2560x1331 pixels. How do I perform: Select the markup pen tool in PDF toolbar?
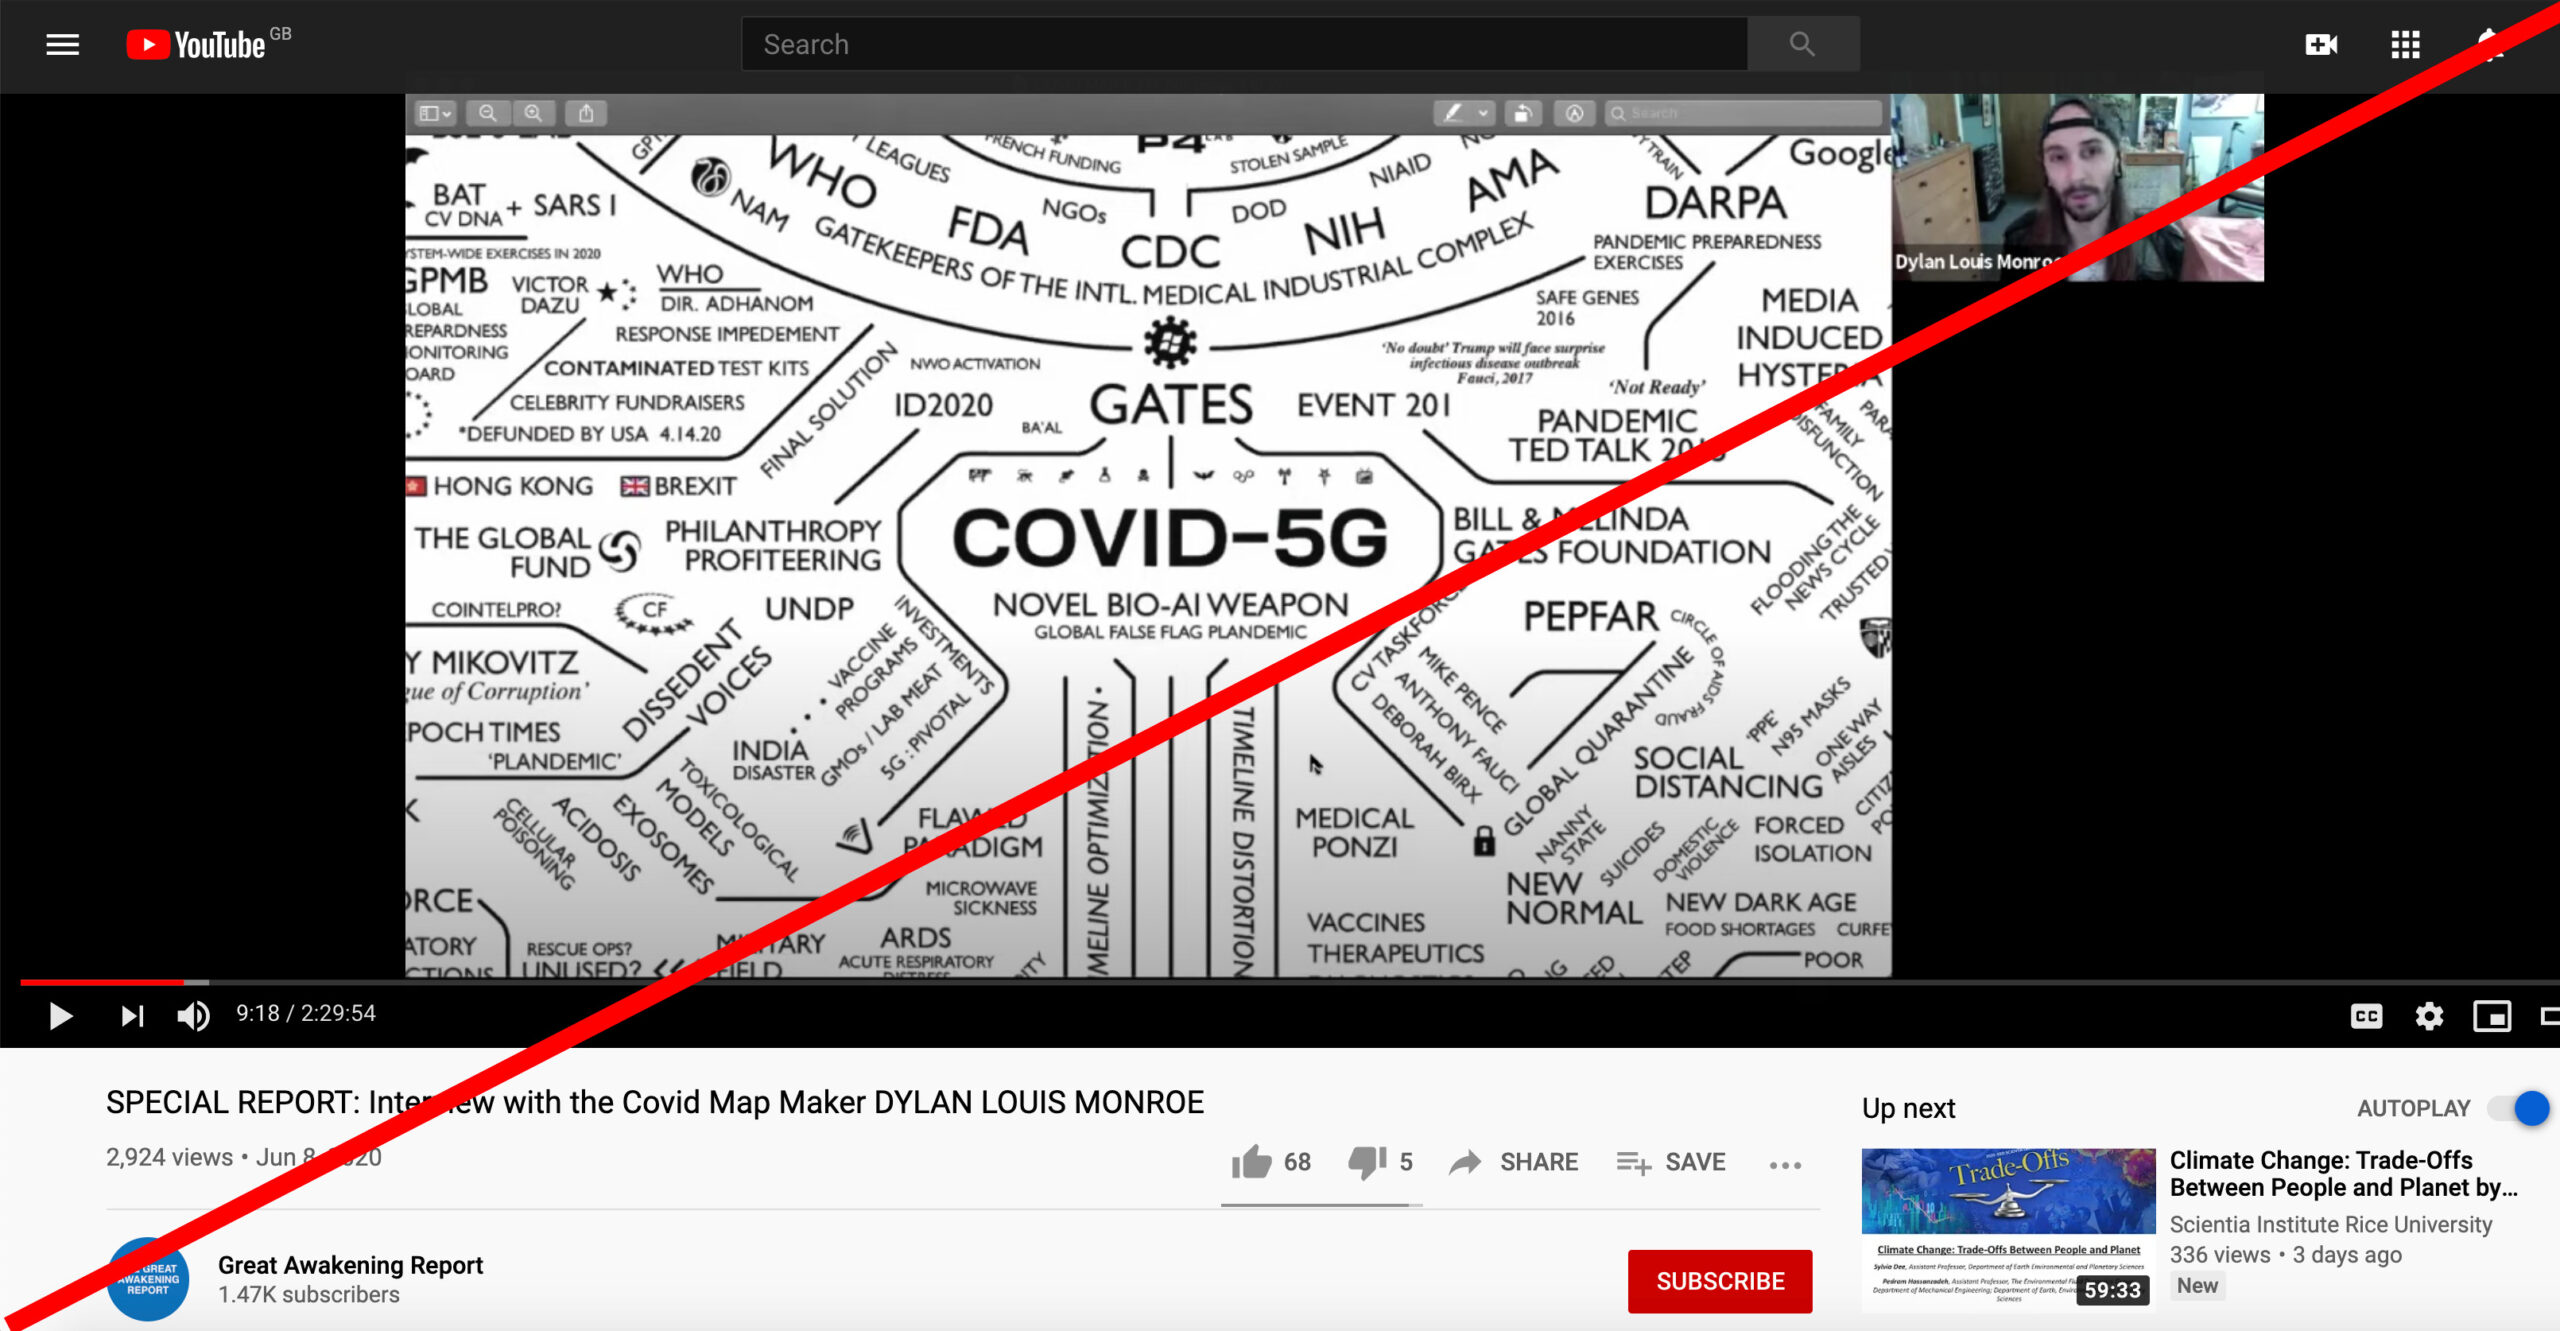(x=1452, y=113)
